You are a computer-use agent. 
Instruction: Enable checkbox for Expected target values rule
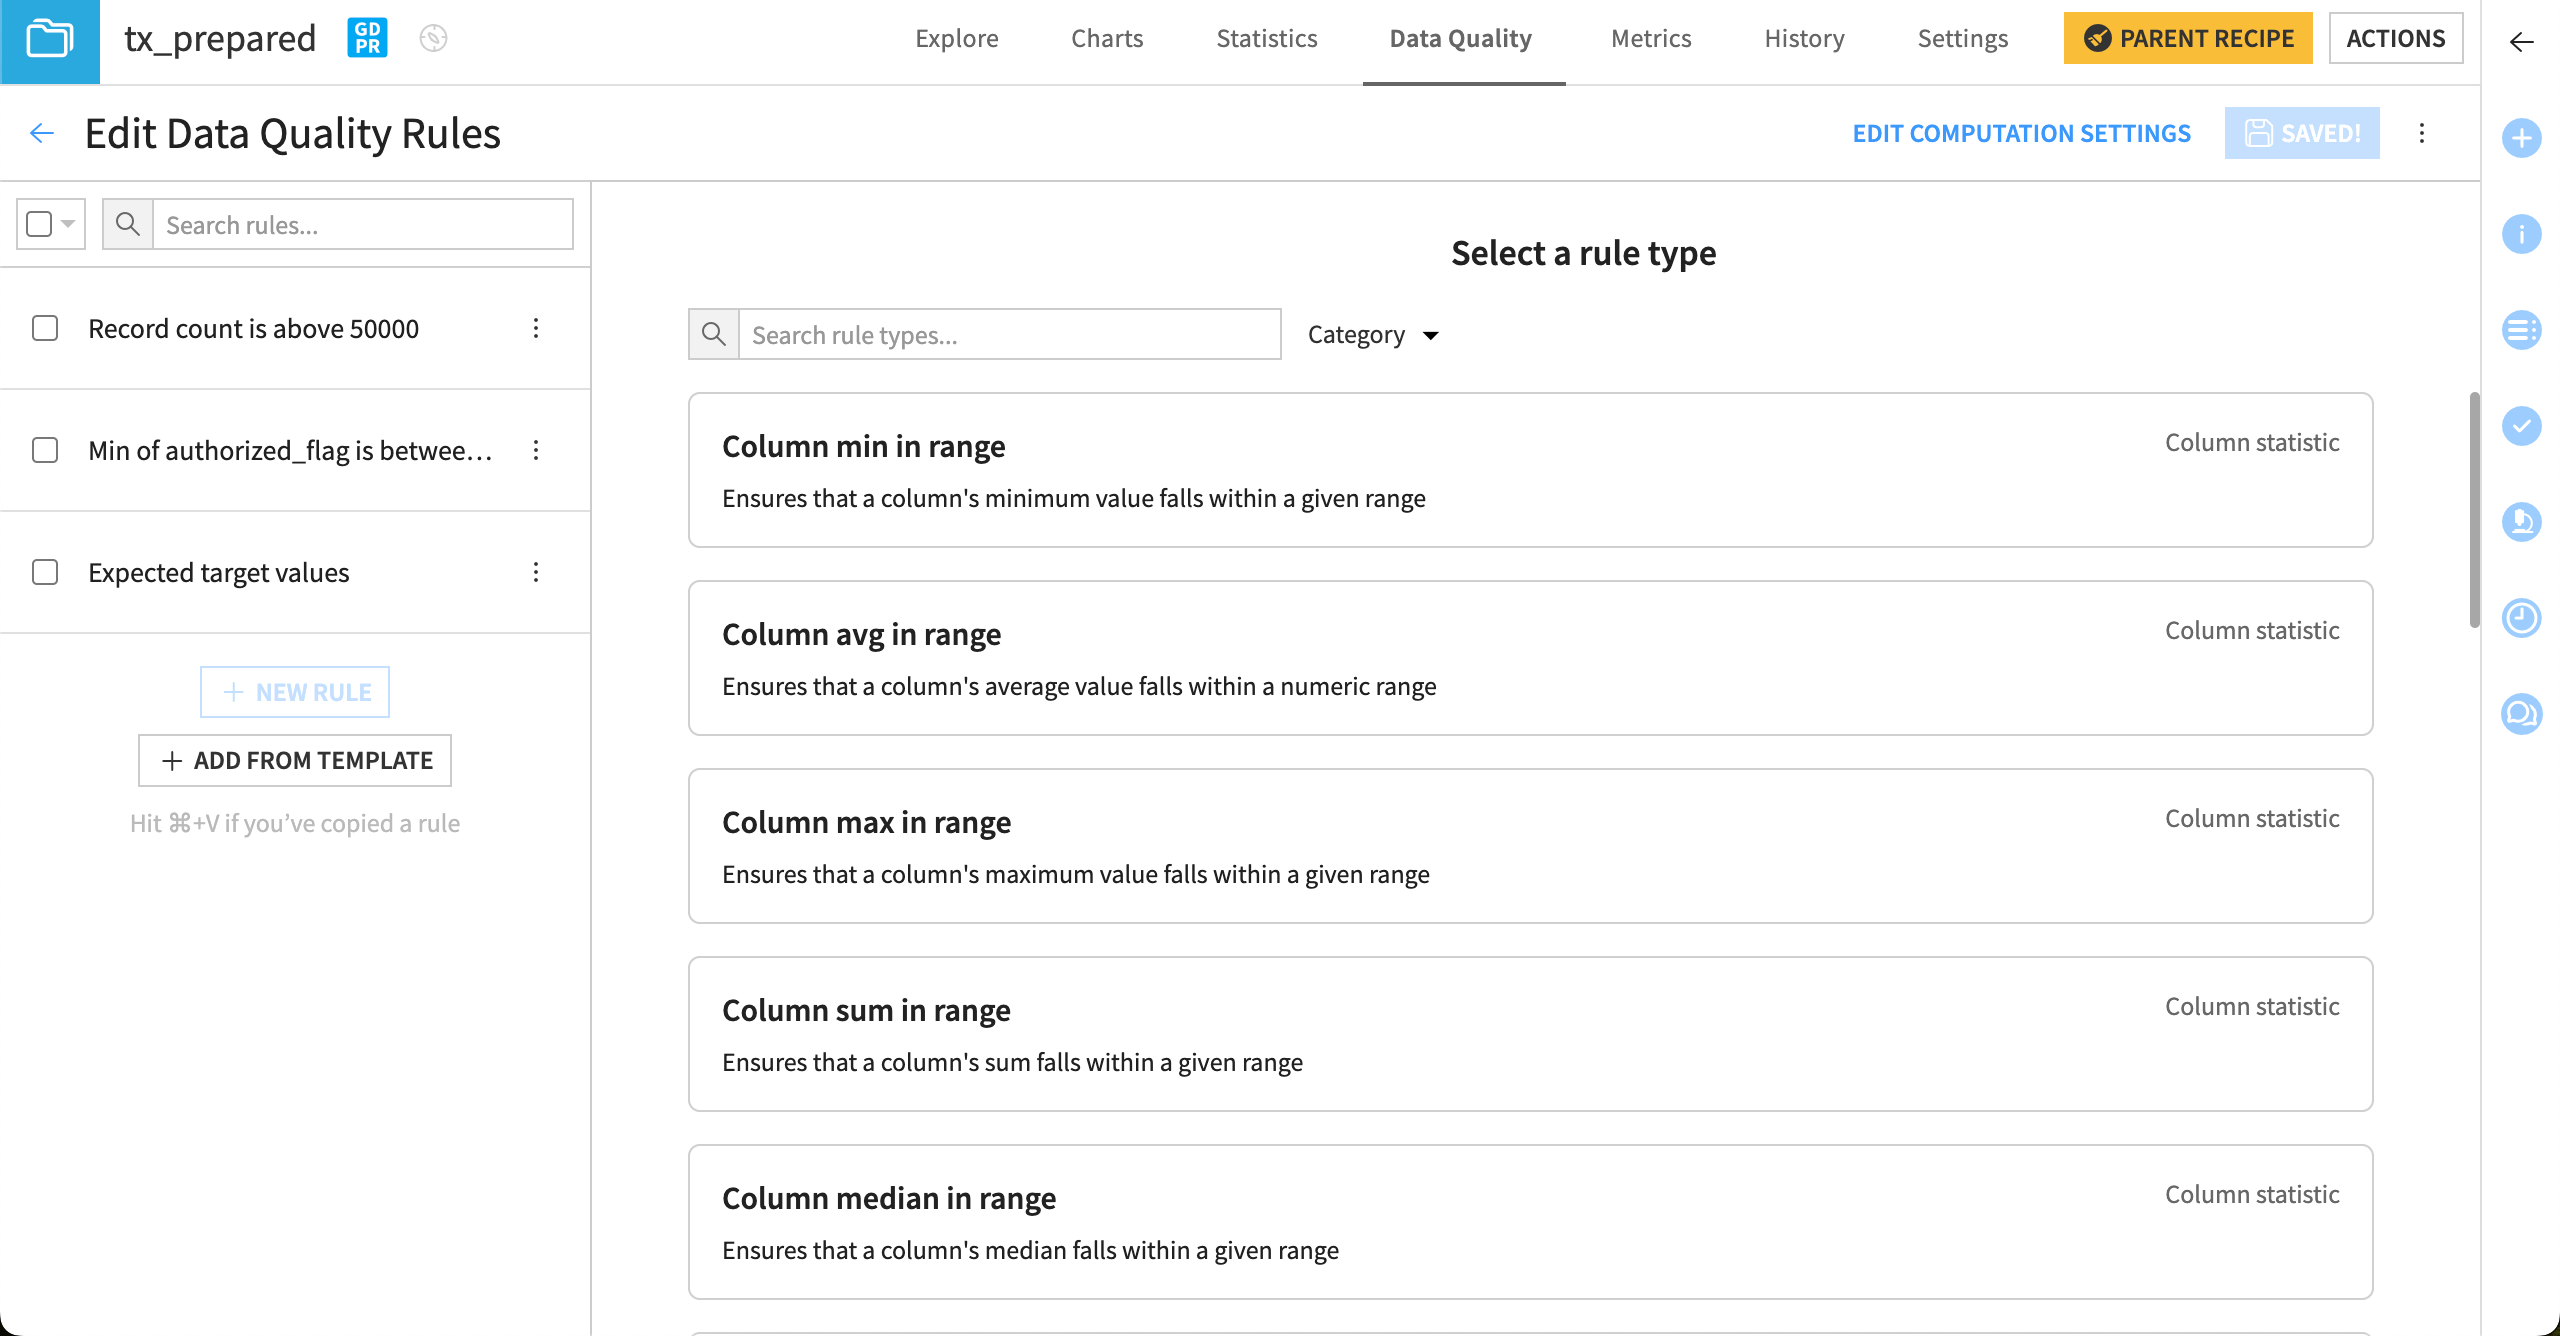pos(46,572)
